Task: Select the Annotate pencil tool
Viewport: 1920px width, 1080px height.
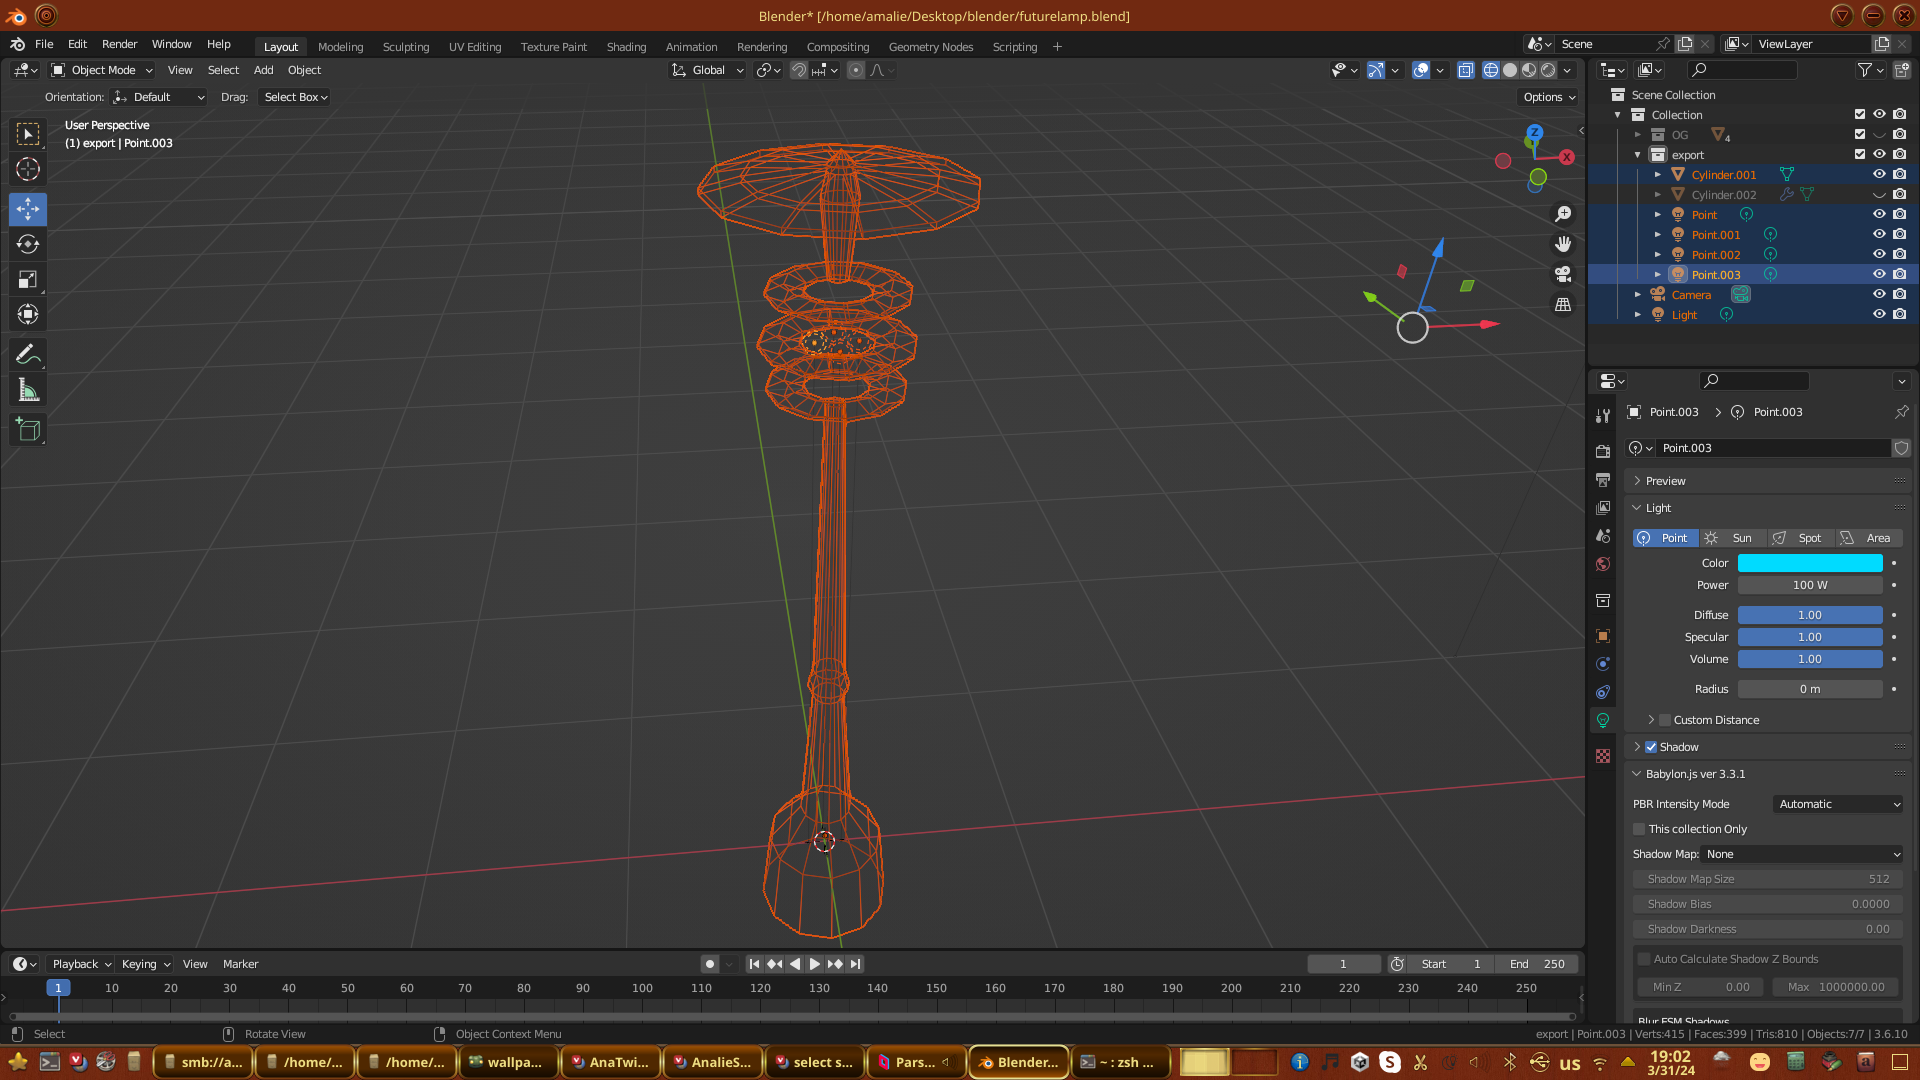Action: pos(28,355)
